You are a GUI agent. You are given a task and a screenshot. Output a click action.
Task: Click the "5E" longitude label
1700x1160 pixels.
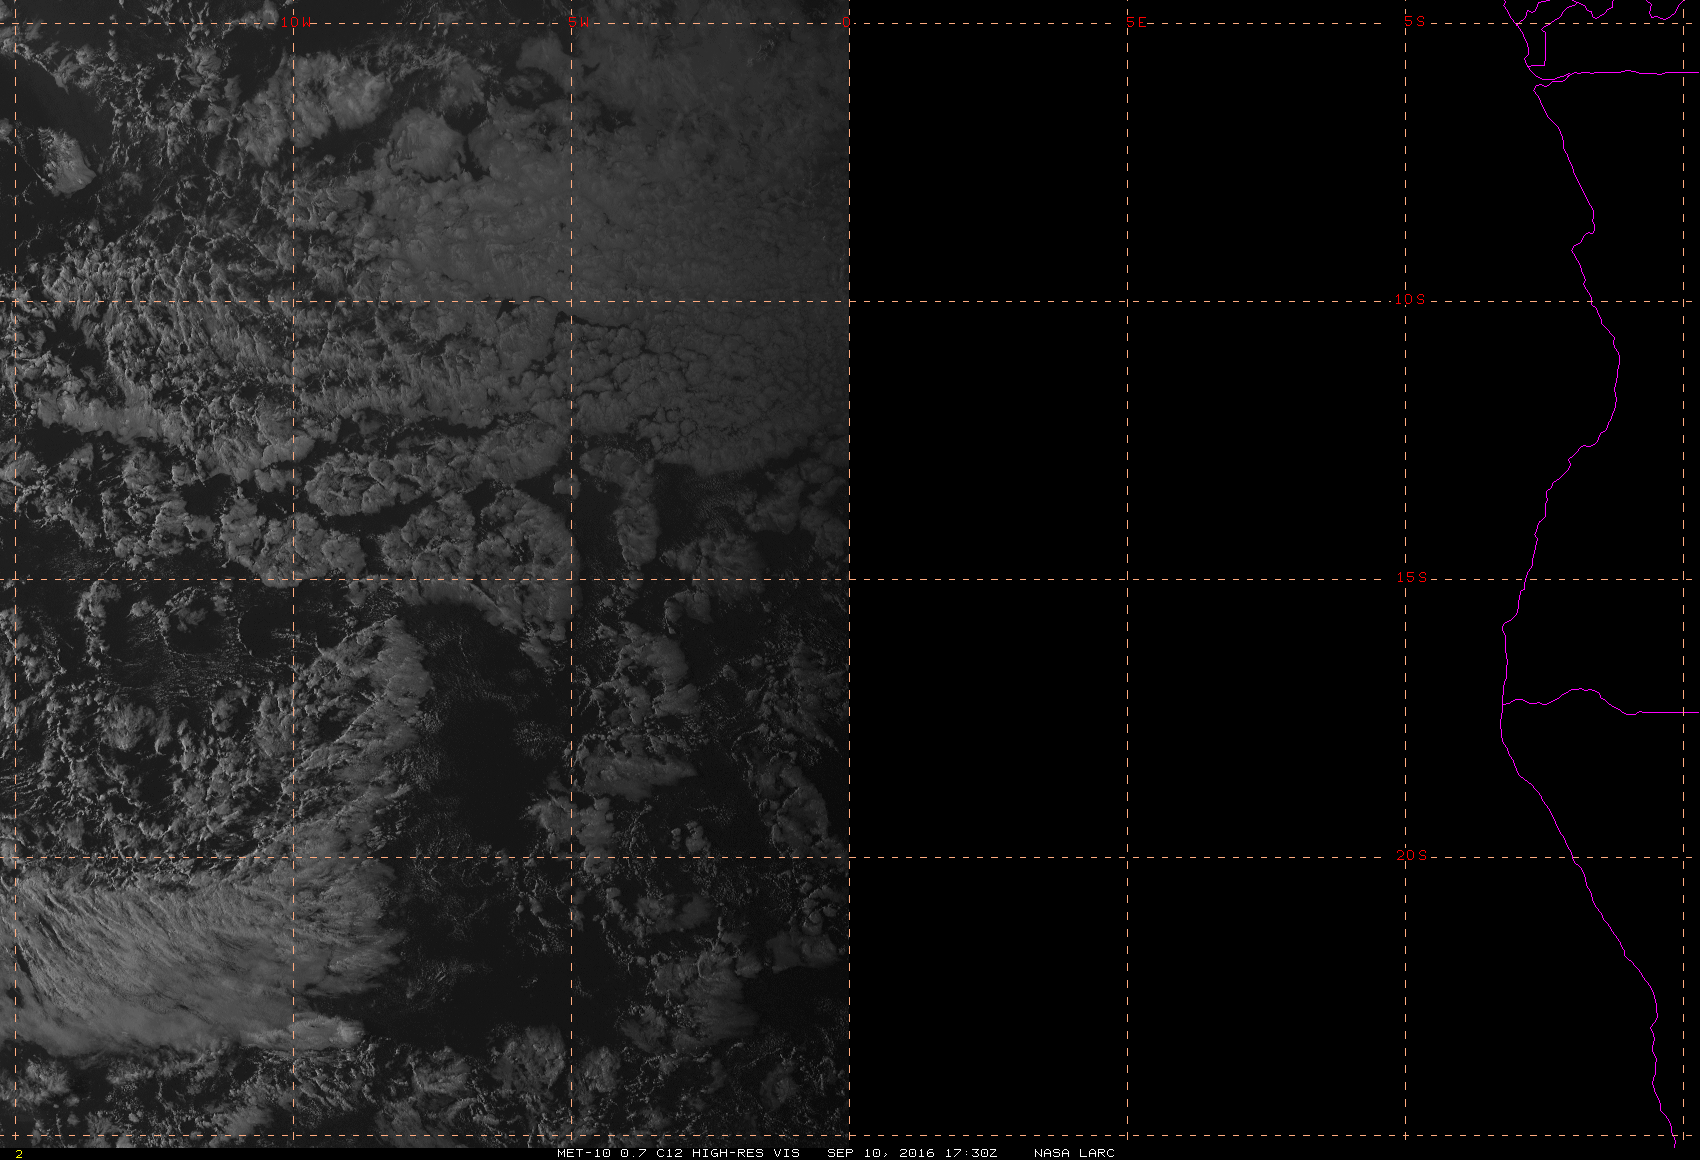point(1137,22)
